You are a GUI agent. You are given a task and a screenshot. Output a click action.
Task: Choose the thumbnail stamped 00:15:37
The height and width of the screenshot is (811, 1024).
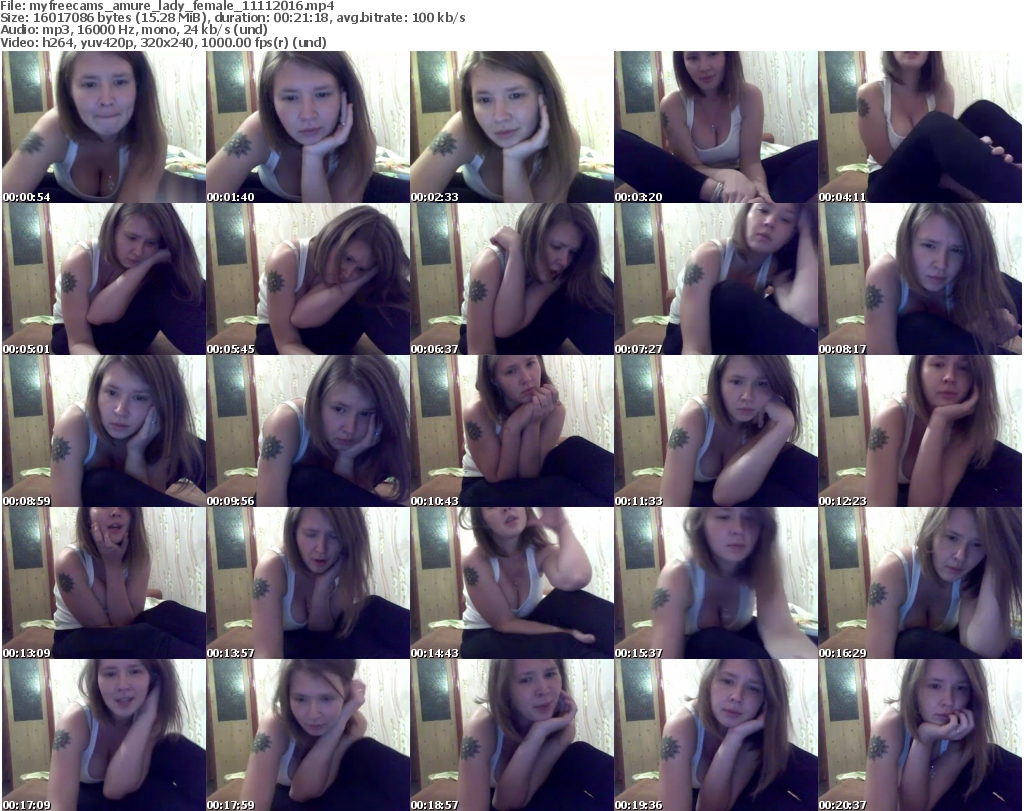click(x=715, y=583)
